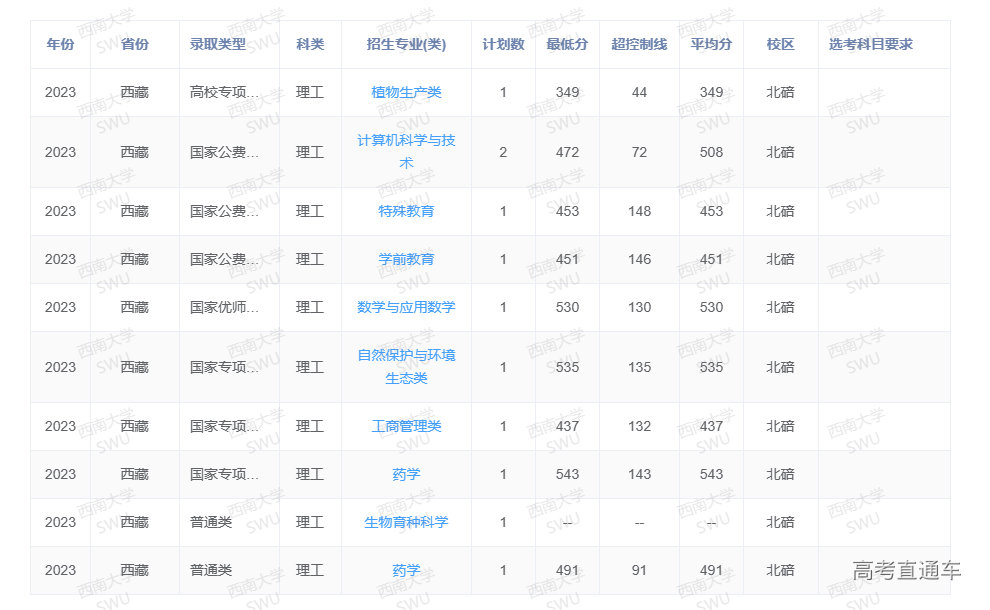Click the truncated 国家优师 admission type cell
Screen dimensions: 990x610
tap(225, 307)
